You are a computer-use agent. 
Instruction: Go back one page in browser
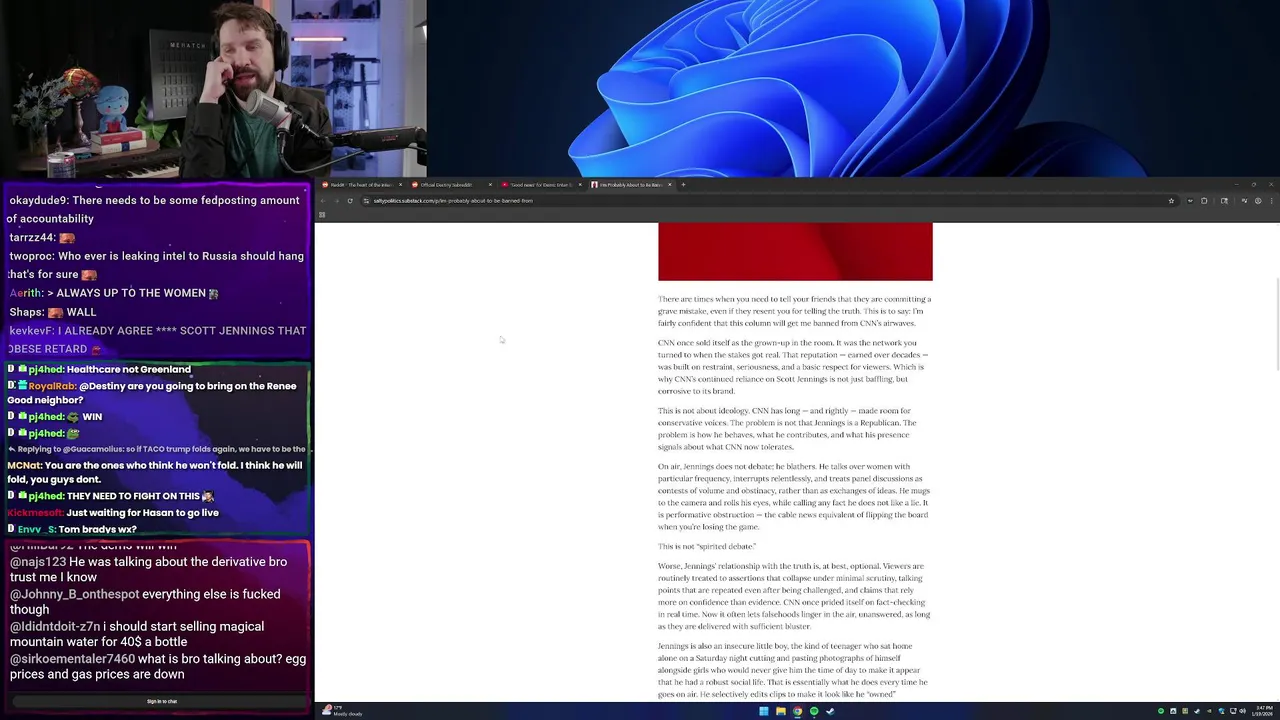pos(323,201)
